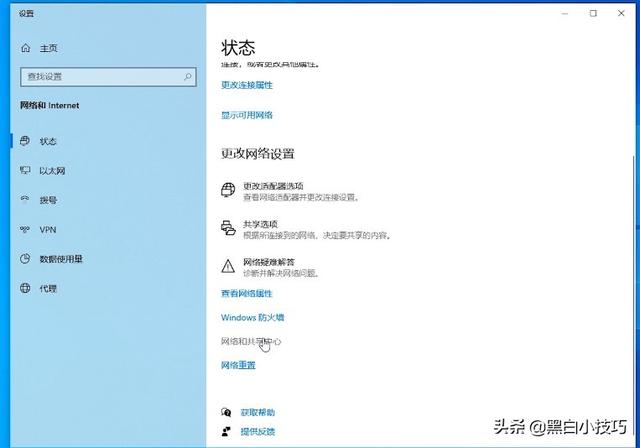Open 网络和共享中心 link
640x448 pixels.
(251, 341)
